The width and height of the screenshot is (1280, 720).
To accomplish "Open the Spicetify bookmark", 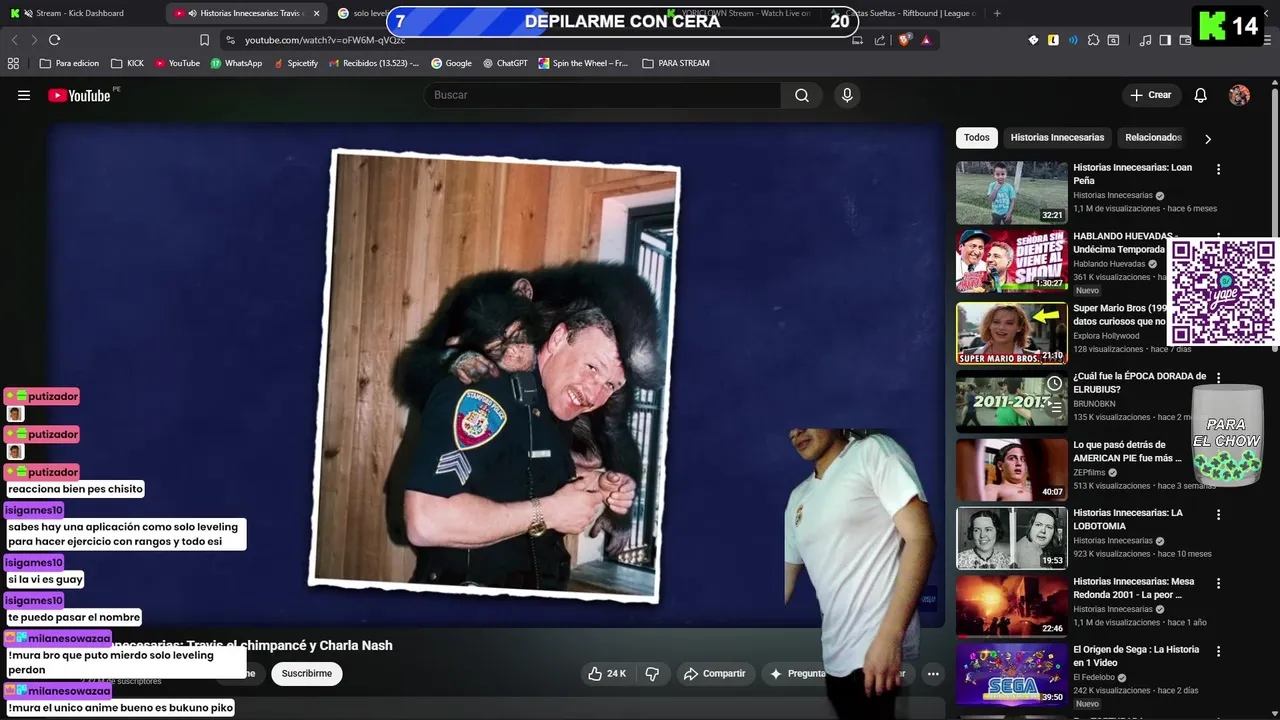I will click(295, 63).
